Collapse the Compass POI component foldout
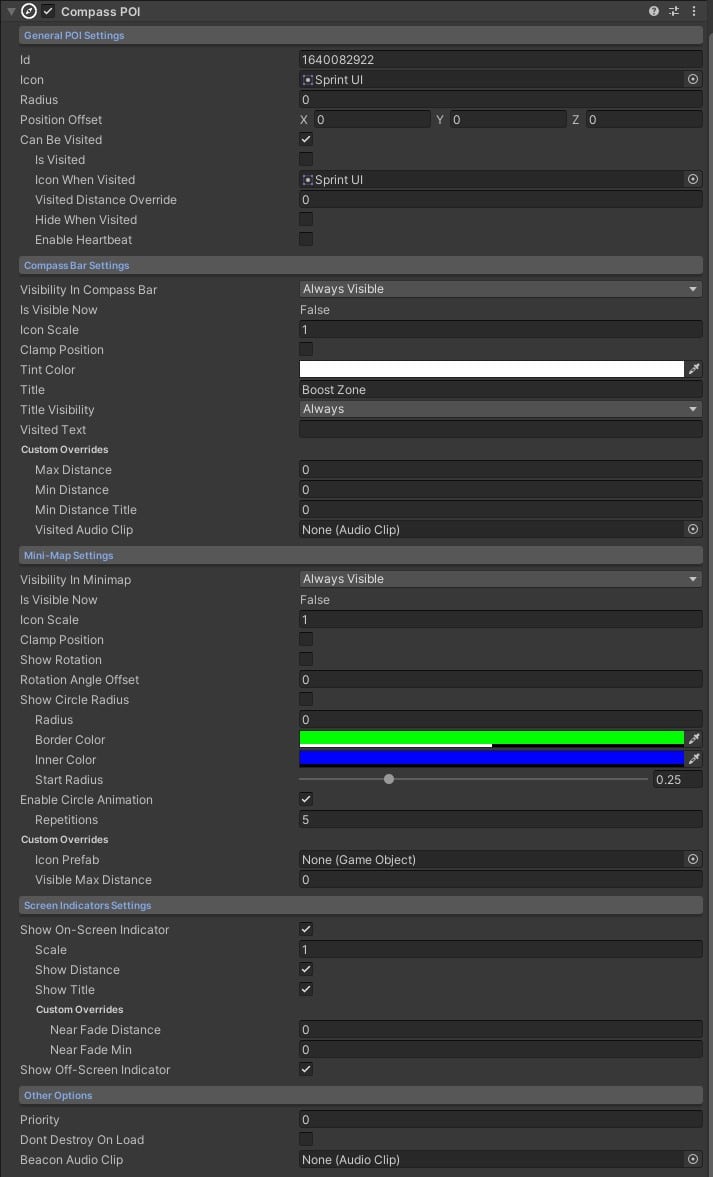The width and height of the screenshot is (713, 1177). 9,11
